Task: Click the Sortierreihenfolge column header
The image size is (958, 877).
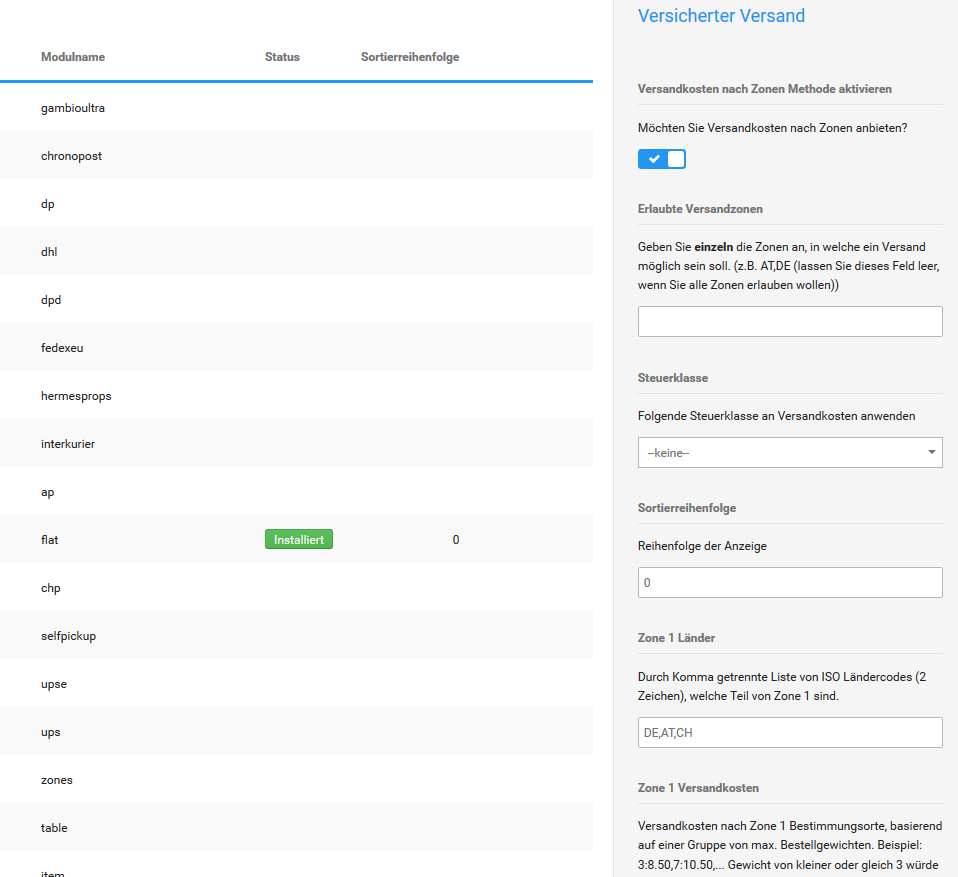Action: point(410,57)
